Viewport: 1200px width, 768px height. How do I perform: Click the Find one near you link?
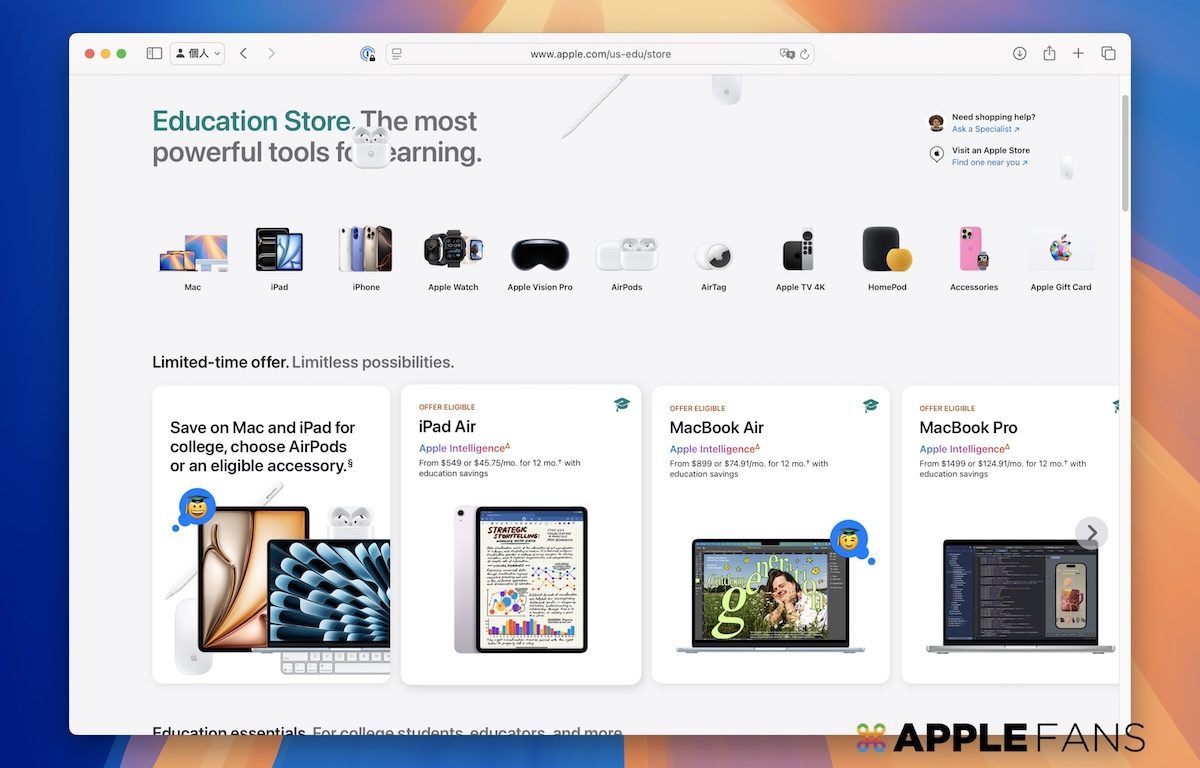tap(989, 162)
